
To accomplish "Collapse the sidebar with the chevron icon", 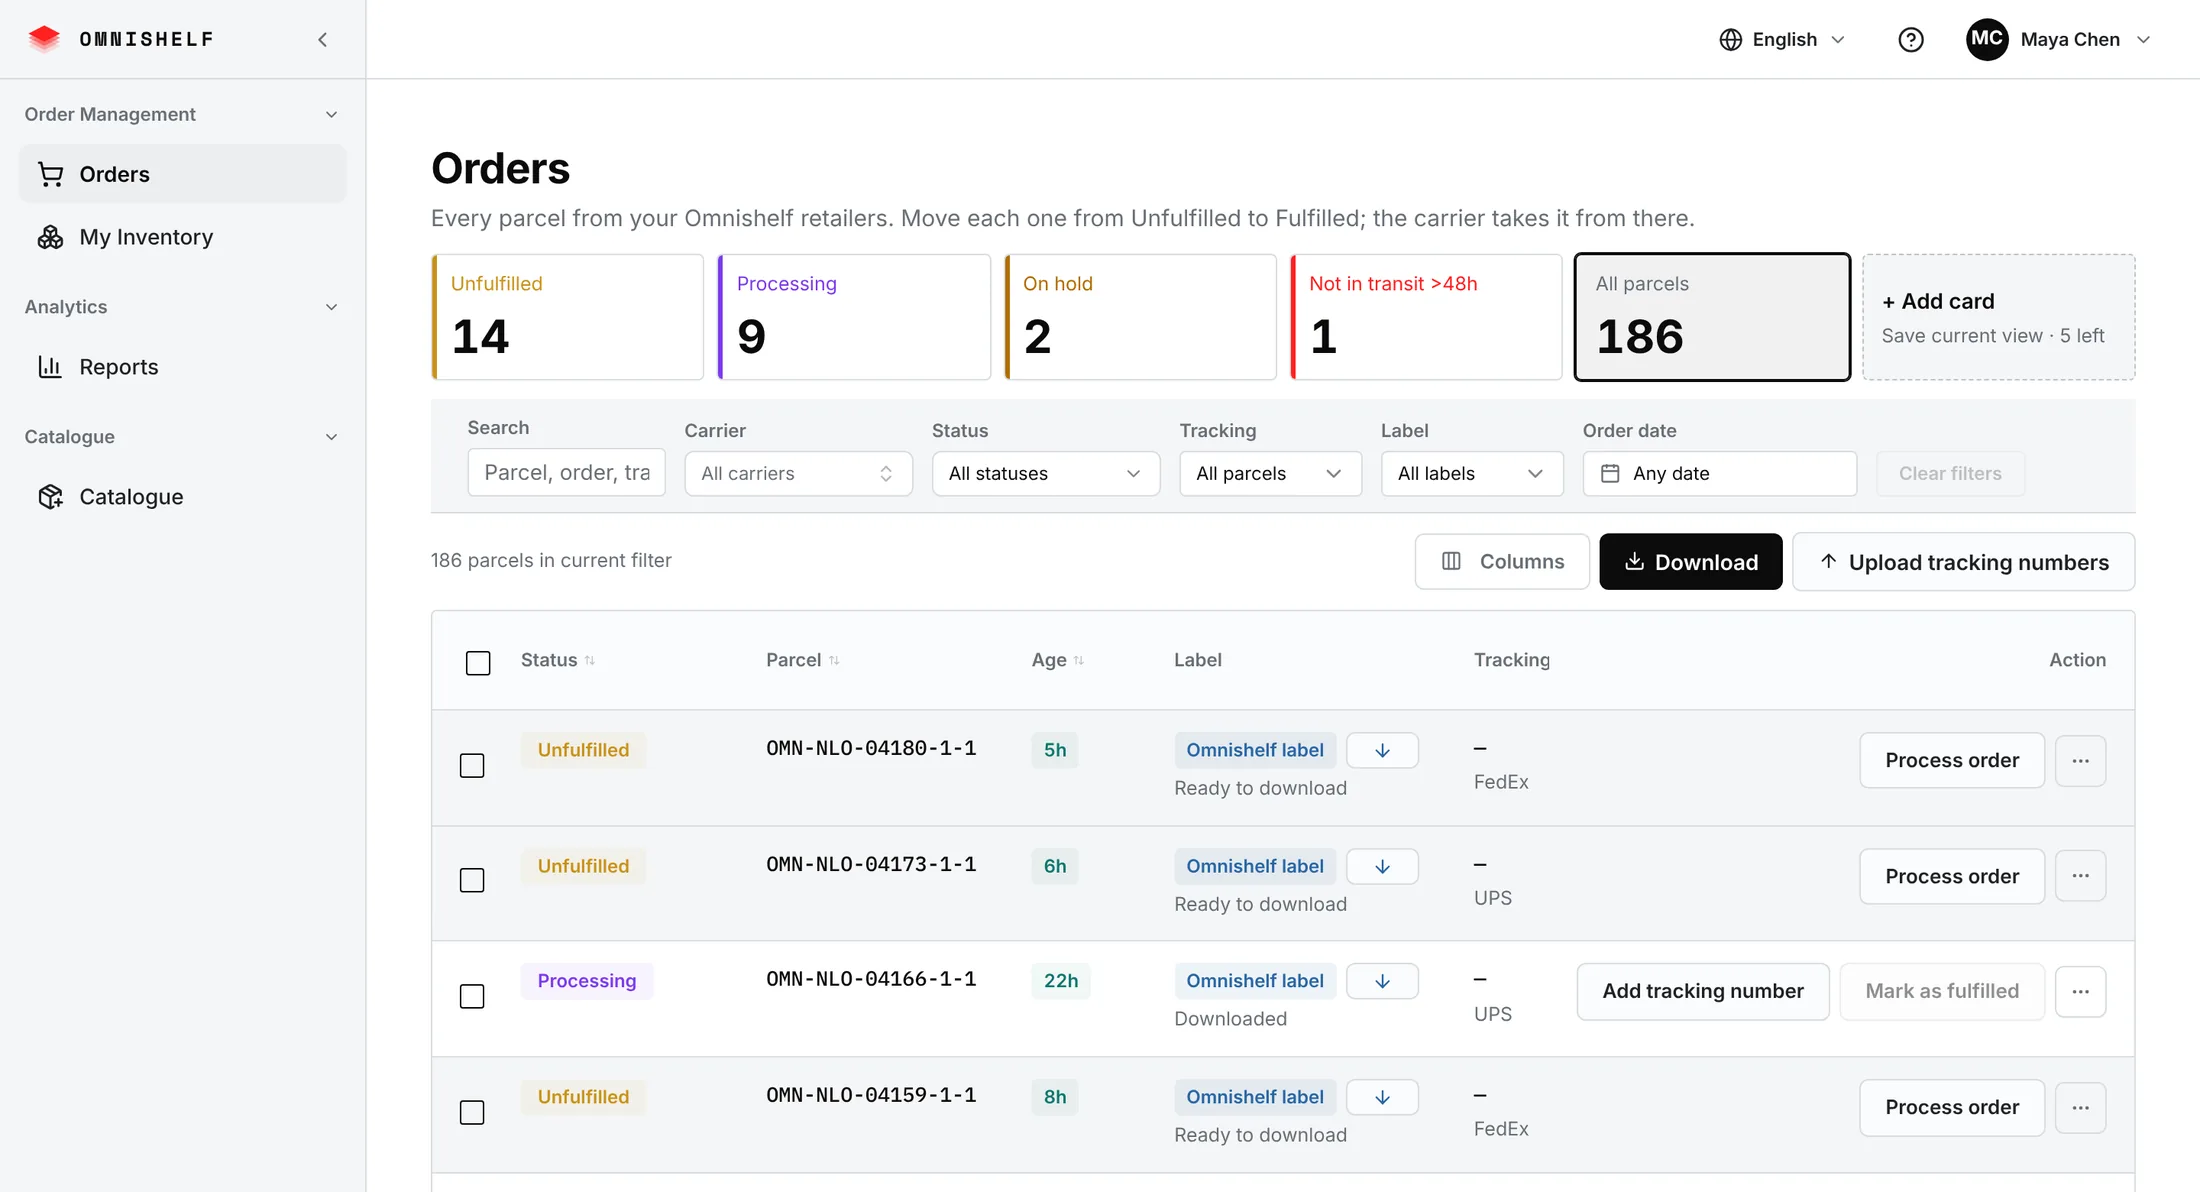I will [322, 39].
